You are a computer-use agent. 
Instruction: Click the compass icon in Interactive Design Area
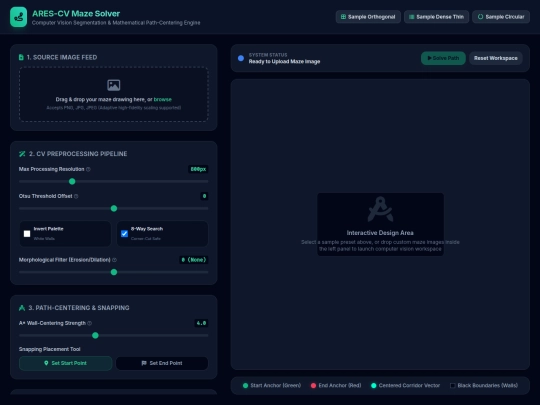coord(380,209)
